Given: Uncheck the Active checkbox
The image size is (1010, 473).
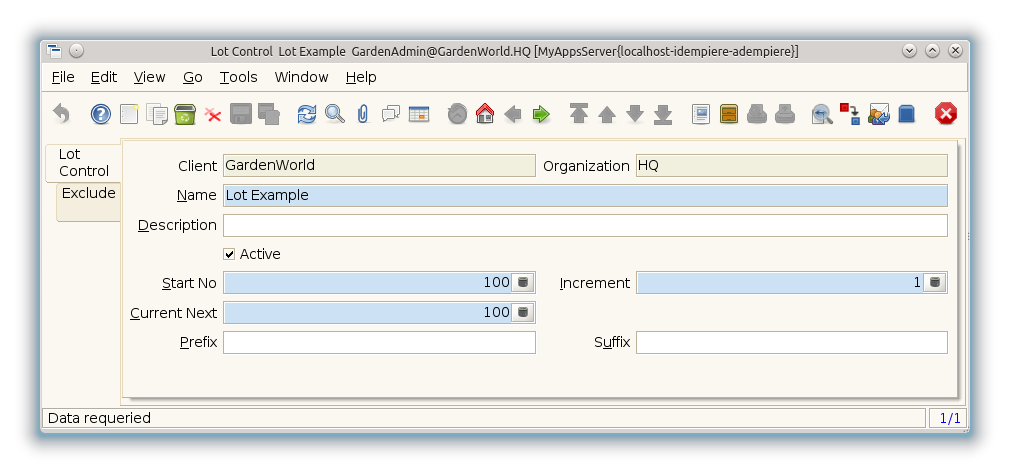Looking at the screenshot, I should 229,254.
